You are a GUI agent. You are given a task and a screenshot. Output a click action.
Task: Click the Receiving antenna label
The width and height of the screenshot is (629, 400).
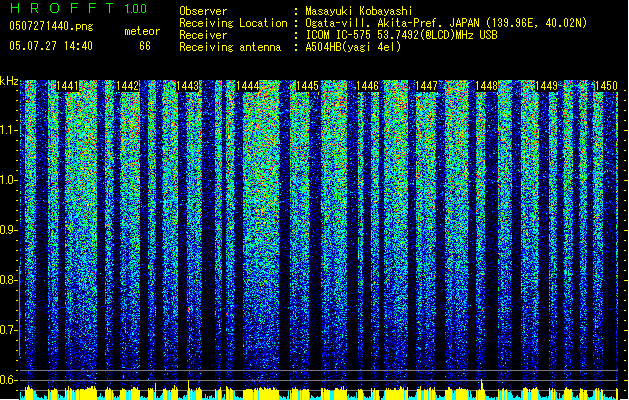[230, 47]
